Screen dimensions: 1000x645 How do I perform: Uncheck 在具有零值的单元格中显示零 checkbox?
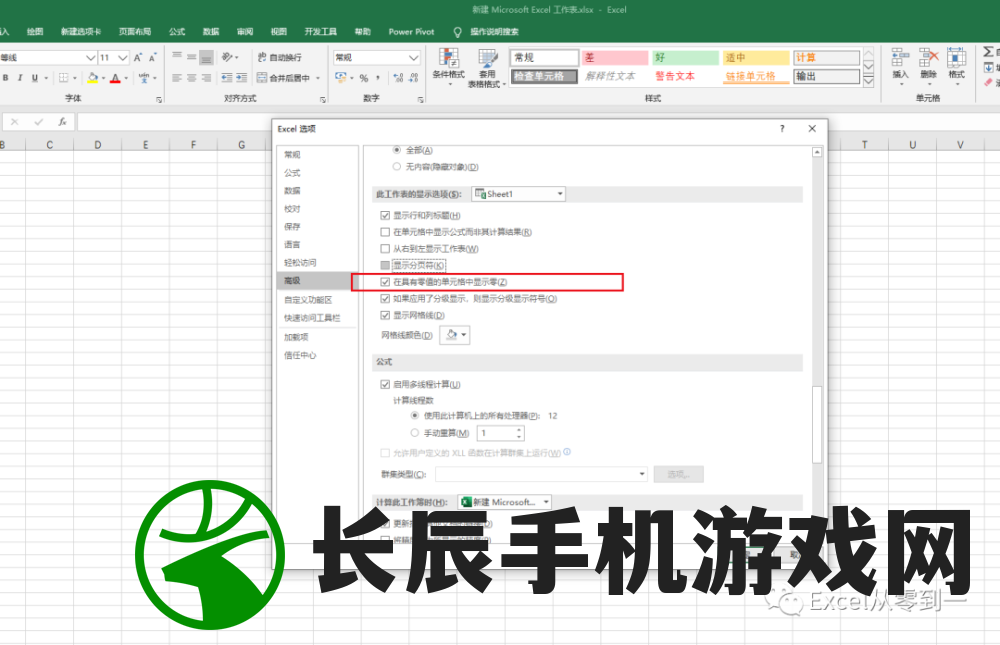click(x=386, y=282)
